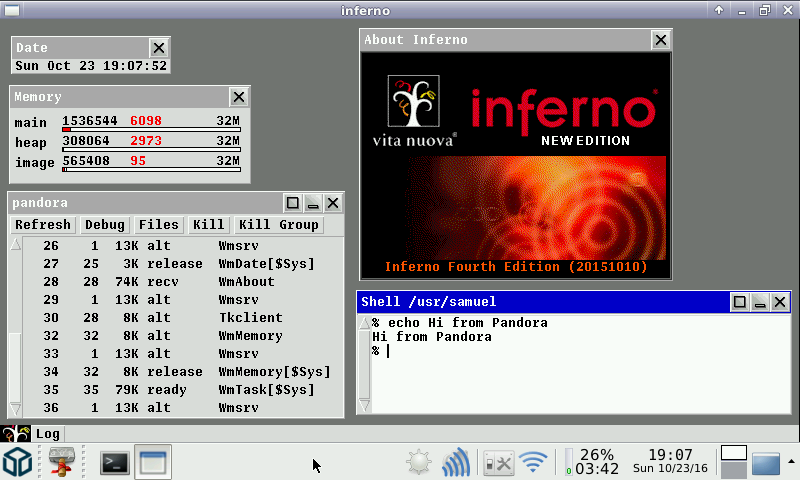Click scroll-down arrow in Shell window
This screenshot has height=480, width=800.
click(x=364, y=406)
